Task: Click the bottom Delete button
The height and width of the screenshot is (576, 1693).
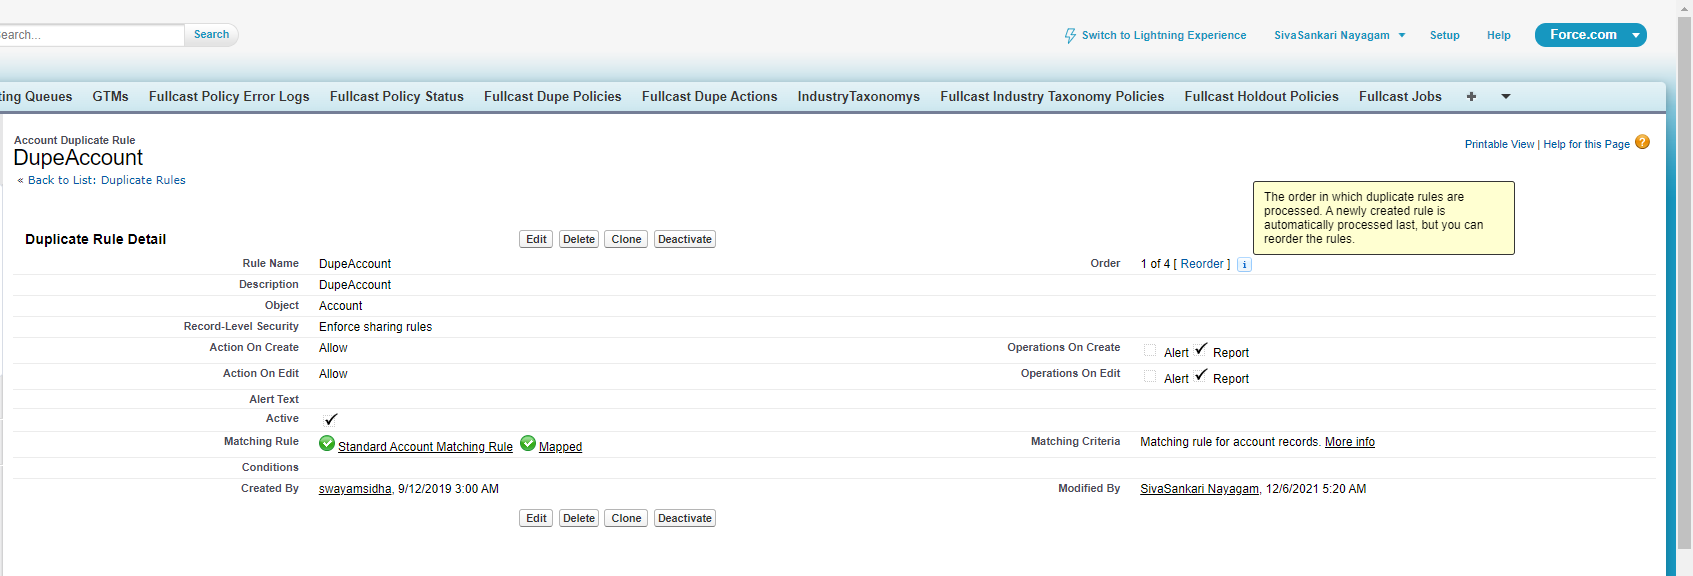Action: (579, 518)
